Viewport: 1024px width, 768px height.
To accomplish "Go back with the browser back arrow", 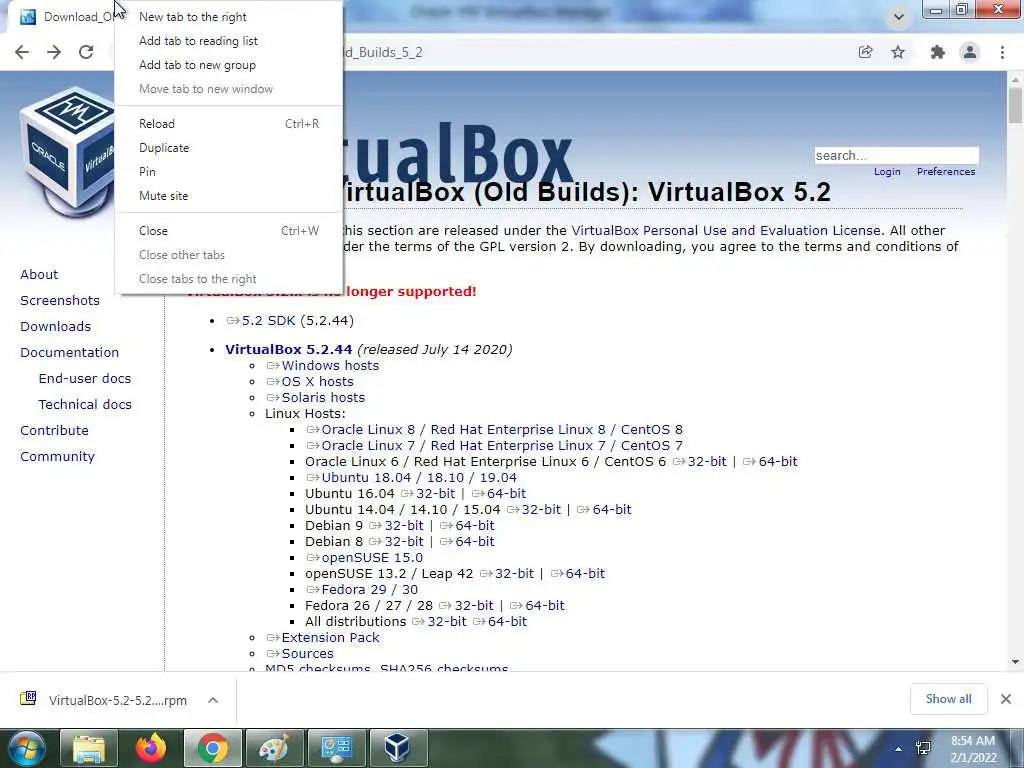I will click(22, 52).
